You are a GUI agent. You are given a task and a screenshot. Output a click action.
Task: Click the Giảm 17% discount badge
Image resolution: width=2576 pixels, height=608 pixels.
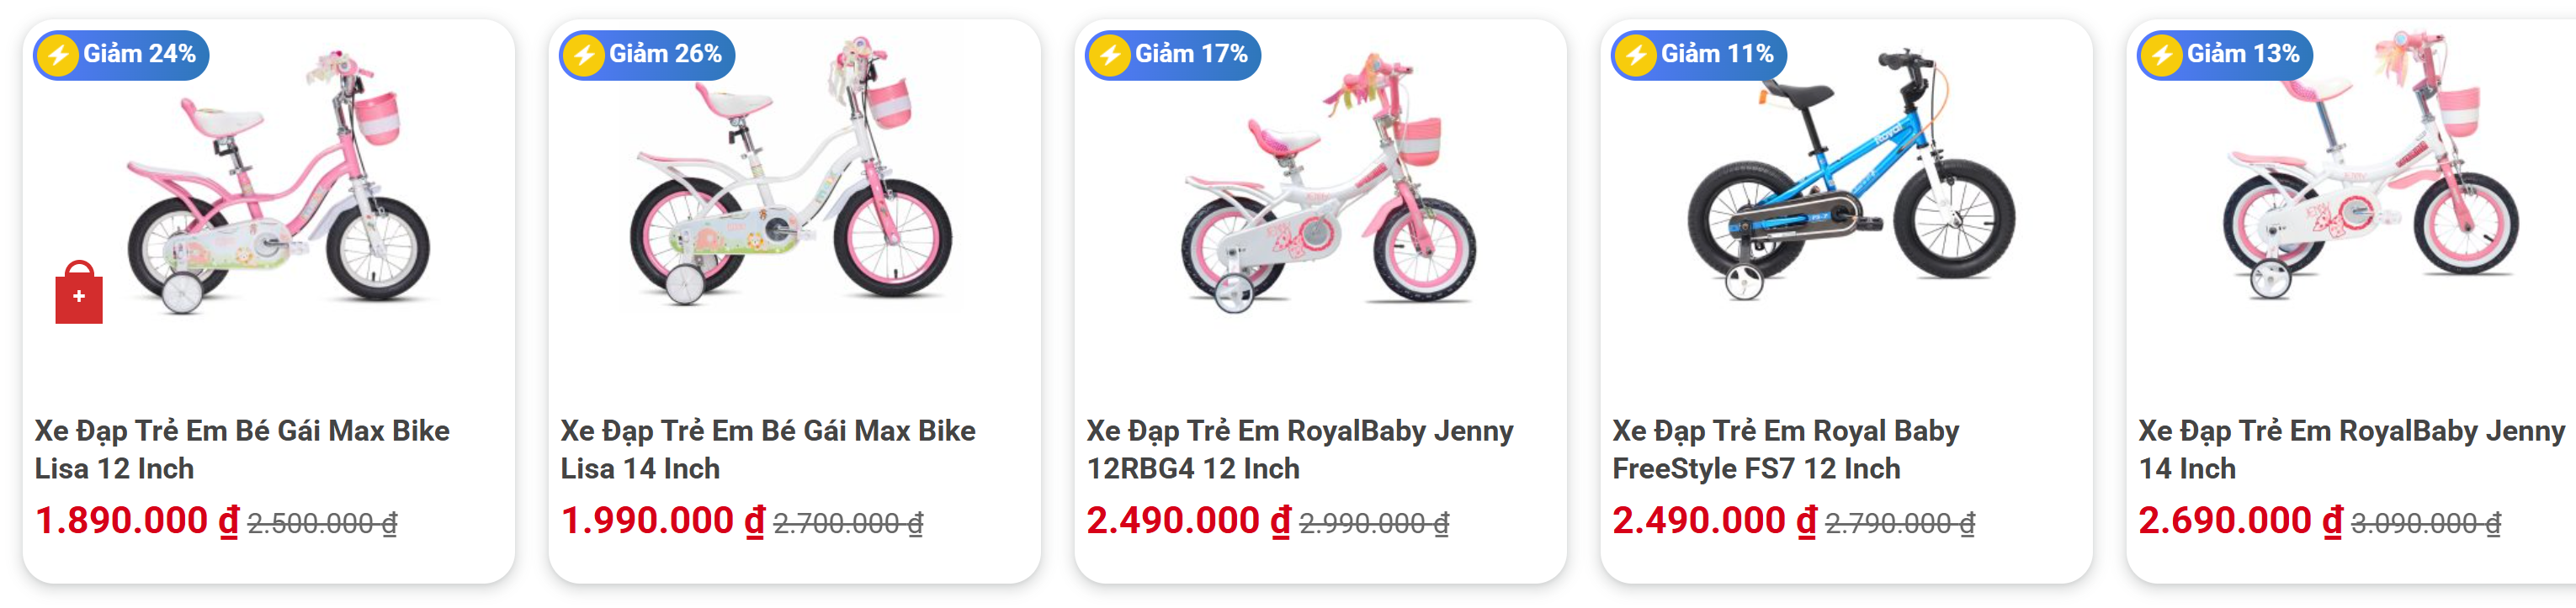coord(1173,54)
